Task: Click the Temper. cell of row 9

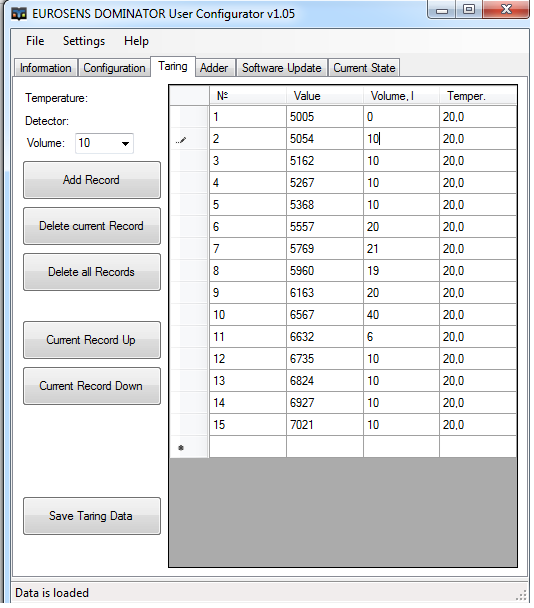Action: (x=478, y=293)
